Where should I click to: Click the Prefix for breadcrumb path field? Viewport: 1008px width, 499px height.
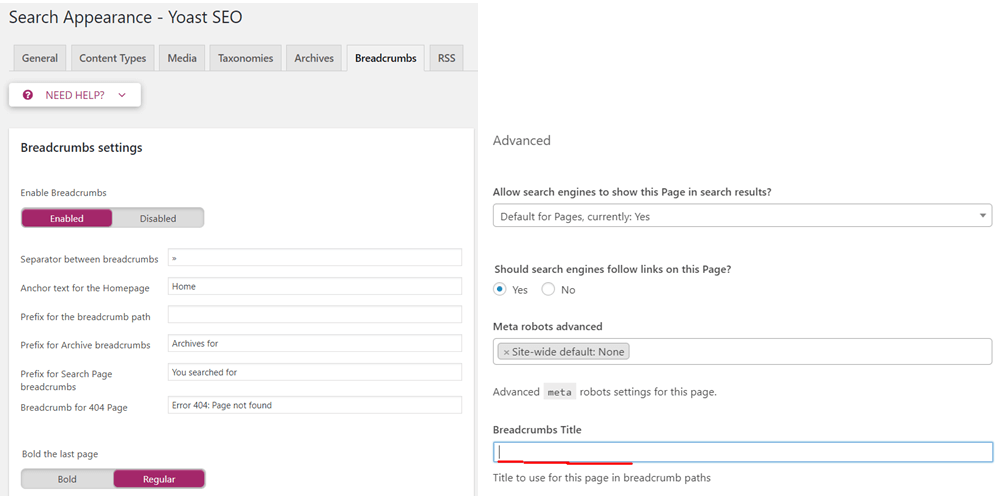point(315,314)
